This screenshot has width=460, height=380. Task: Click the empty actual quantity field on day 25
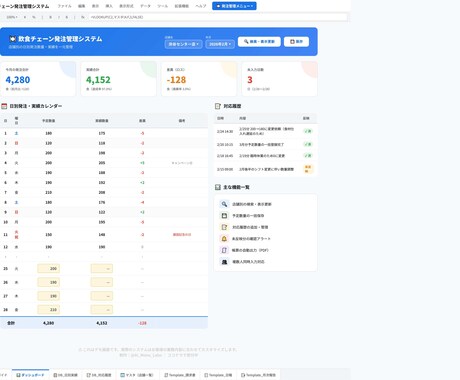click(102, 269)
